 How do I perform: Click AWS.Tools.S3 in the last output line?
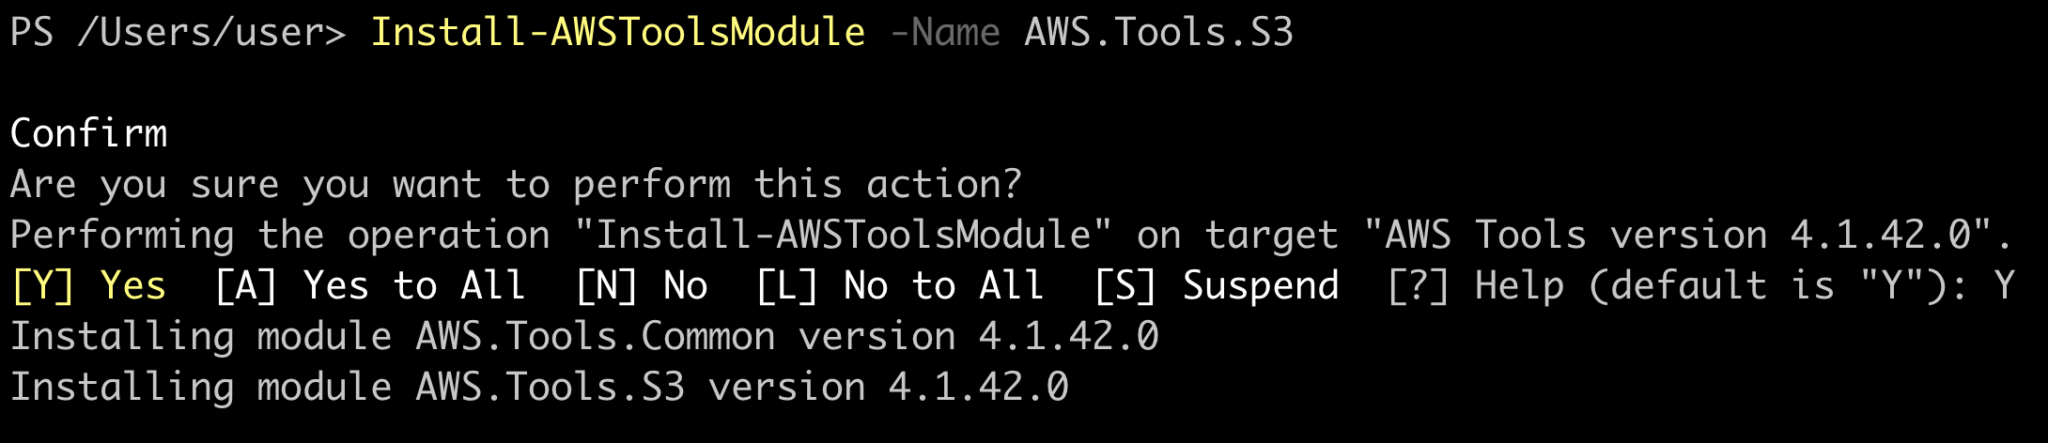coord(550,388)
